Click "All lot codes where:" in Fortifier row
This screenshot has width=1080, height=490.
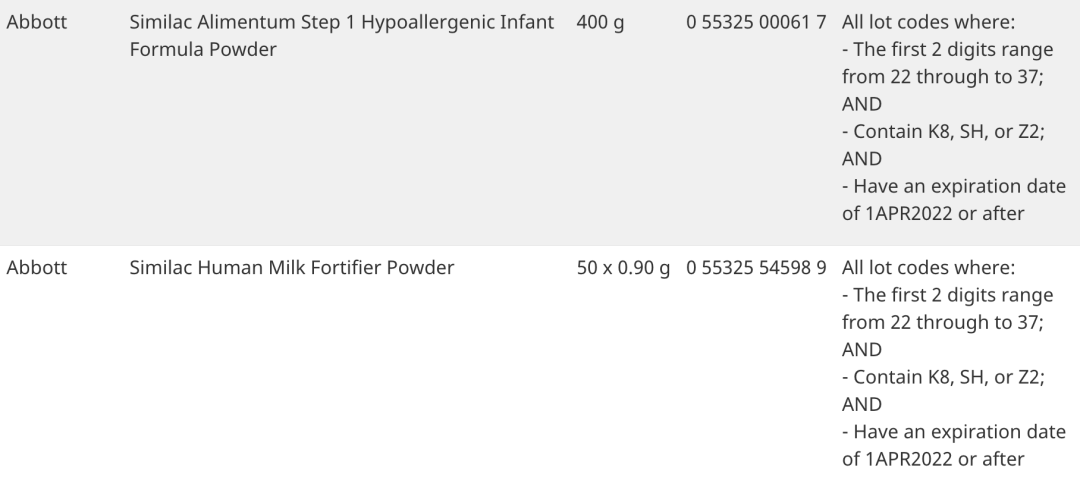(x=929, y=268)
